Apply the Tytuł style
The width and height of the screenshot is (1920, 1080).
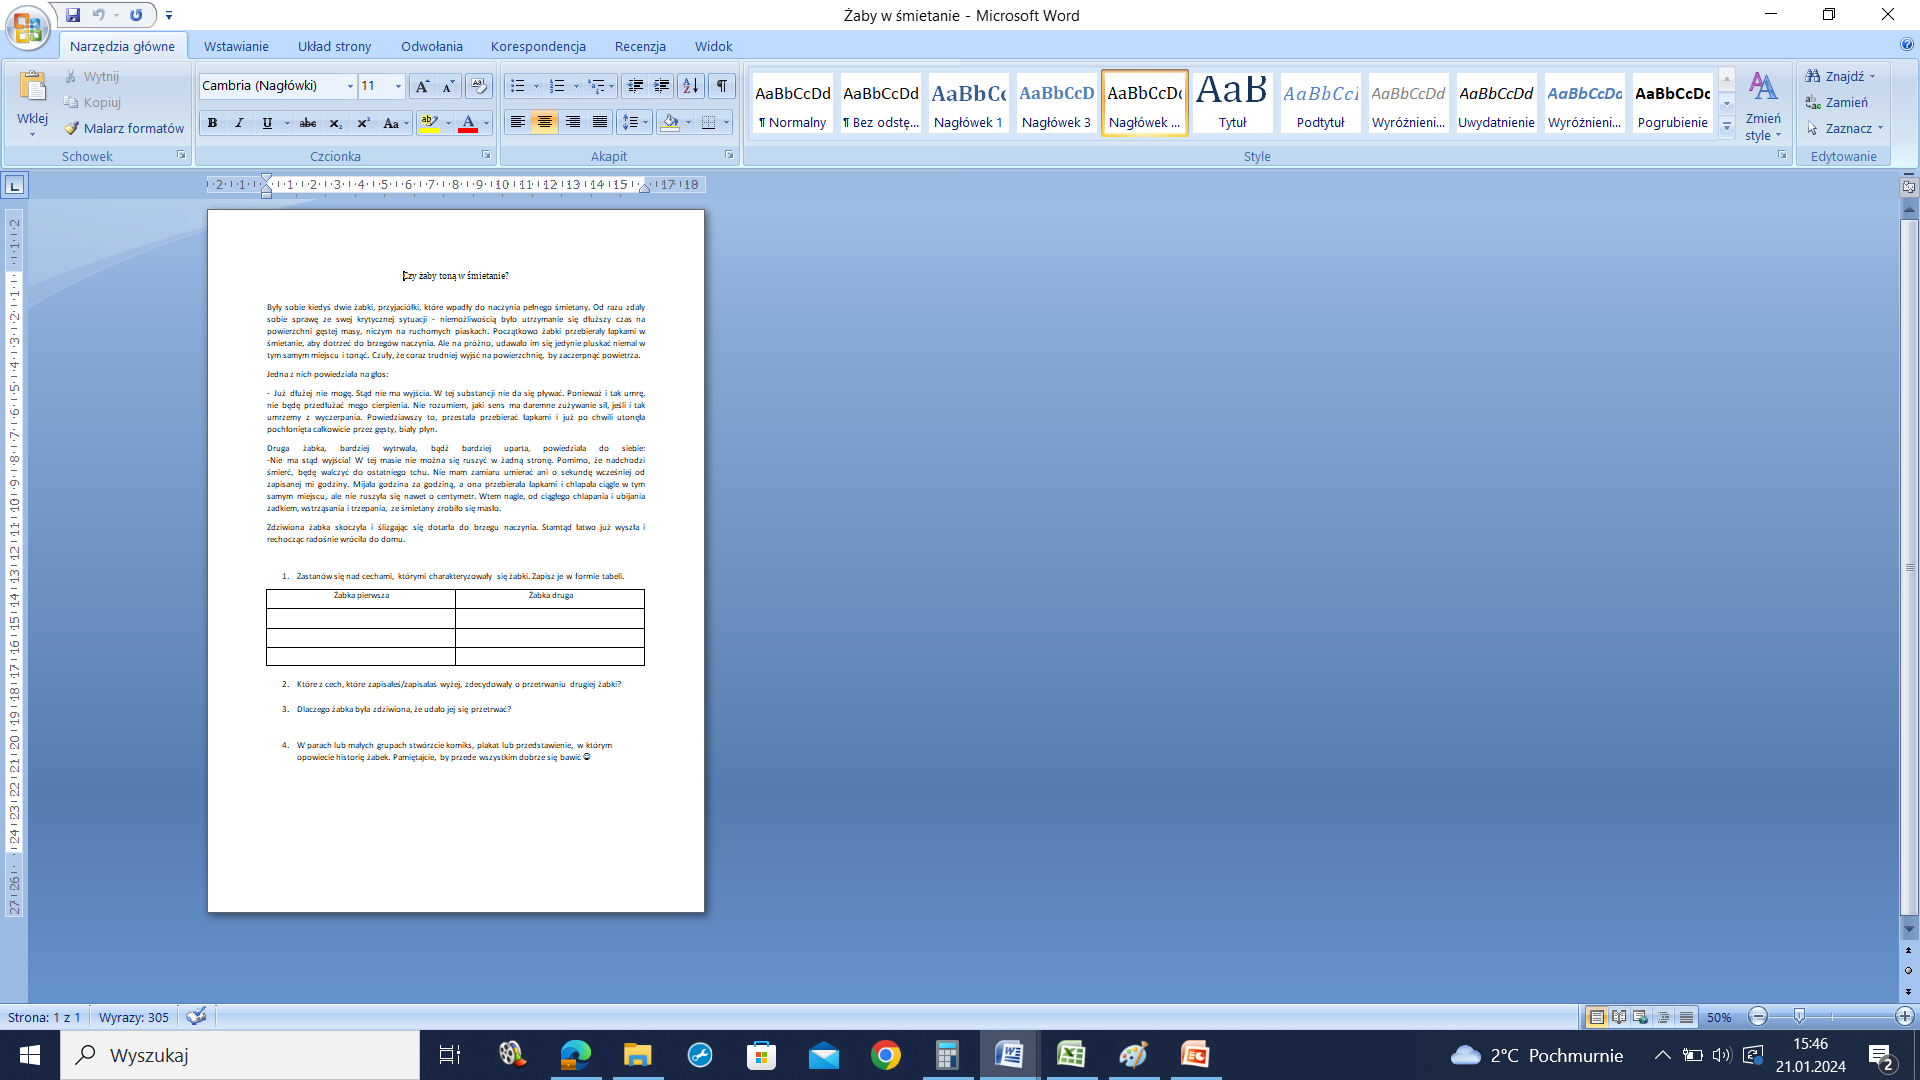1232,103
